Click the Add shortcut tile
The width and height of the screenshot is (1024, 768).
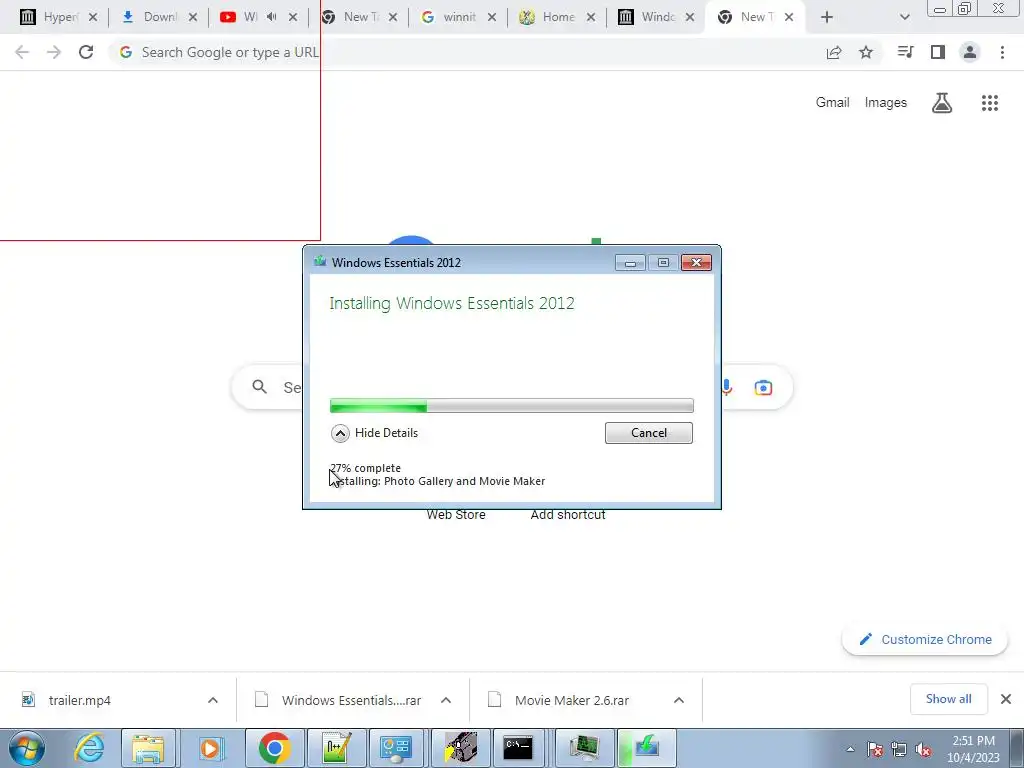click(x=568, y=515)
